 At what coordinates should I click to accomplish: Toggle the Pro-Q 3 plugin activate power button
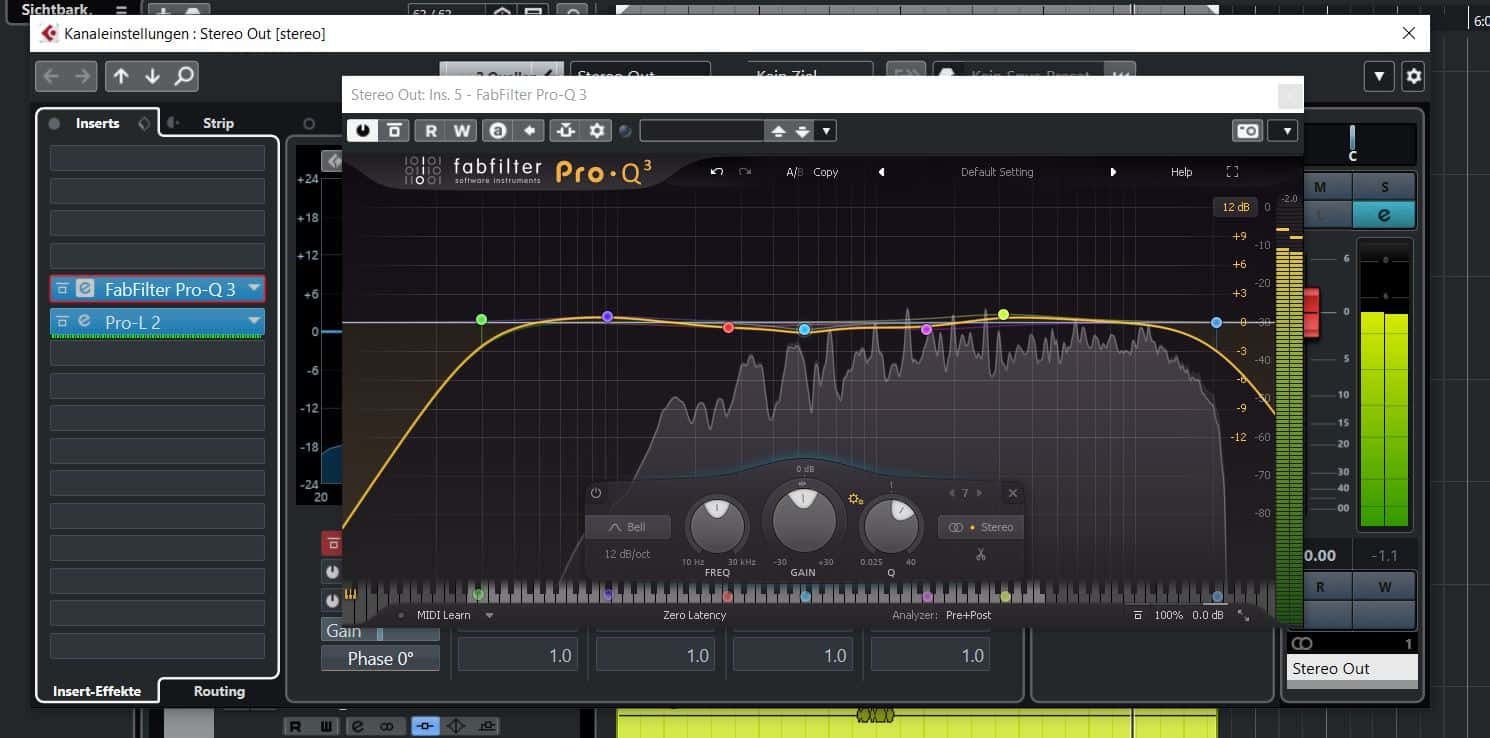pyautogui.click(x=362, y=130)
